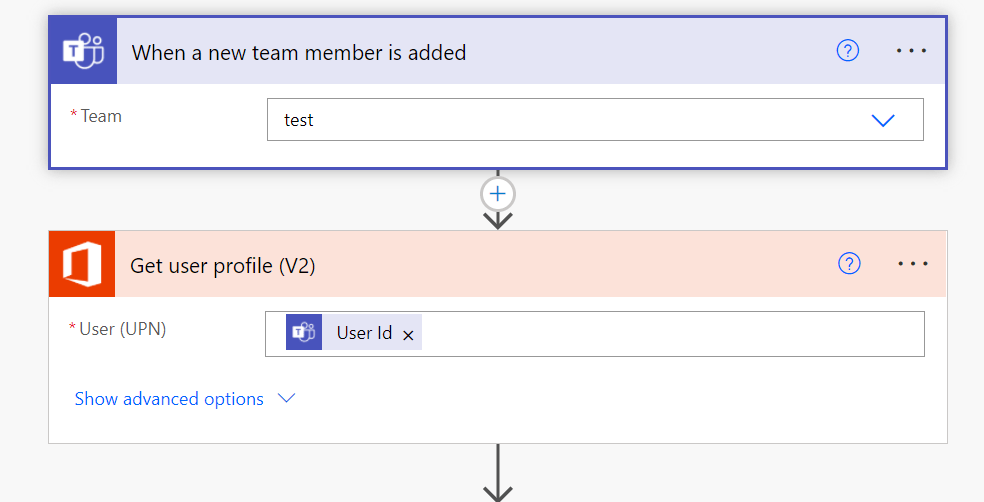
Task: Insert a new step with the plus button
Action: pyautogui.click(x=498, y=192)
